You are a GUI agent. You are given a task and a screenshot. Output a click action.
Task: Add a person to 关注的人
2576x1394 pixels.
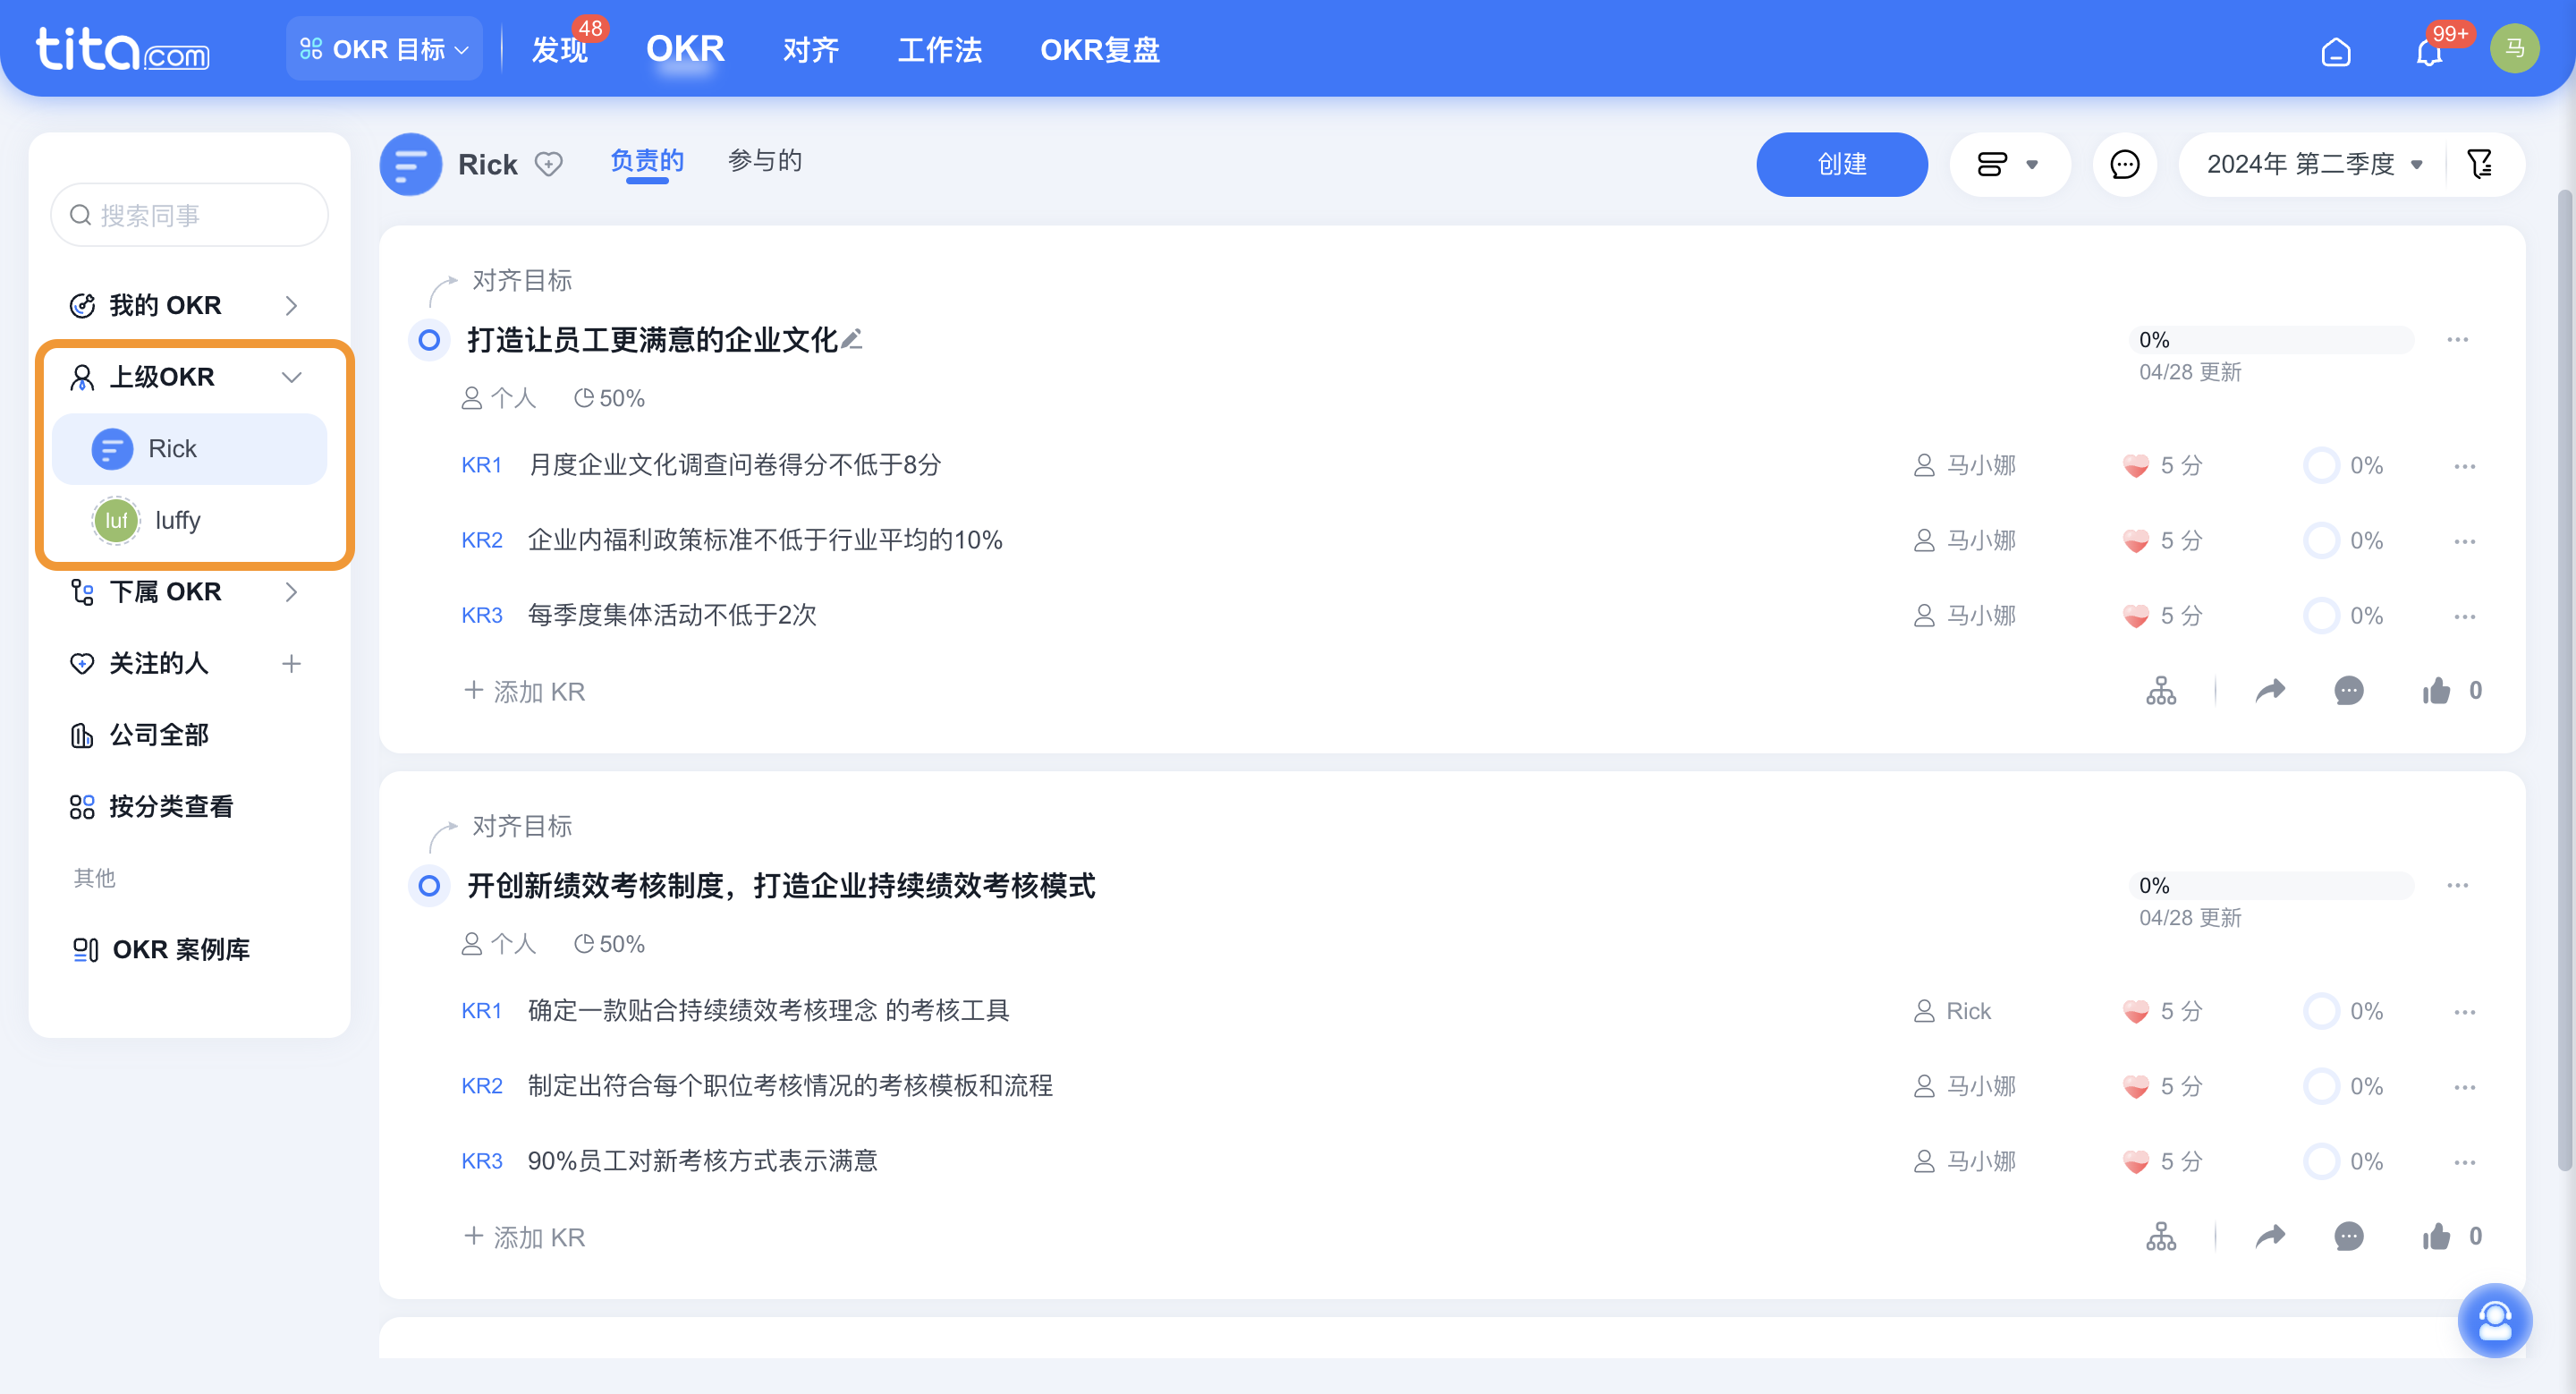click(291, 663)
